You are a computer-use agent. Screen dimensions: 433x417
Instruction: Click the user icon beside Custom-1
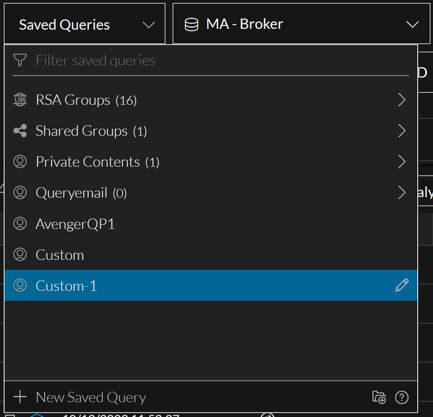(x=20, y=286)
